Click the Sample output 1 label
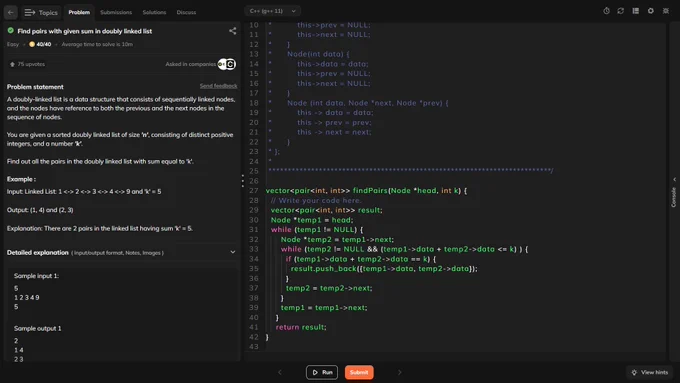Screen dimensions: 680x383 click(x=38, y=328)
